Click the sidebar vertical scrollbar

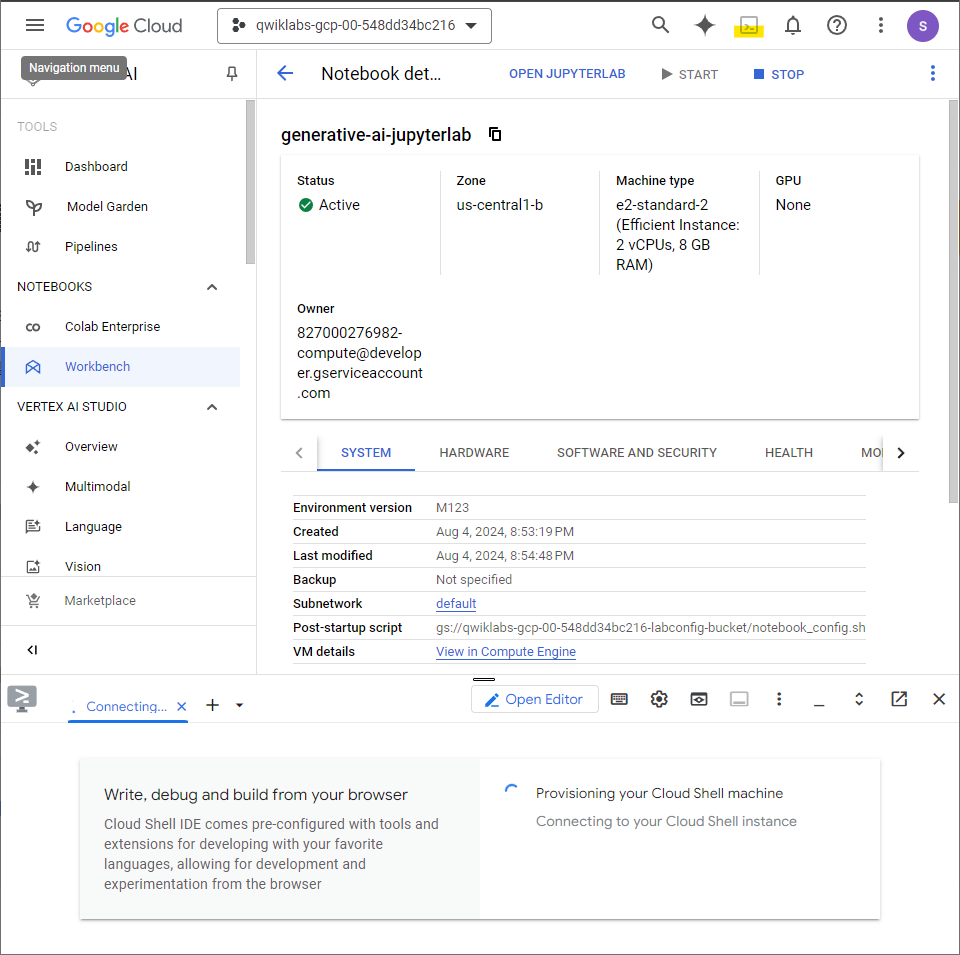click(250, 182)
